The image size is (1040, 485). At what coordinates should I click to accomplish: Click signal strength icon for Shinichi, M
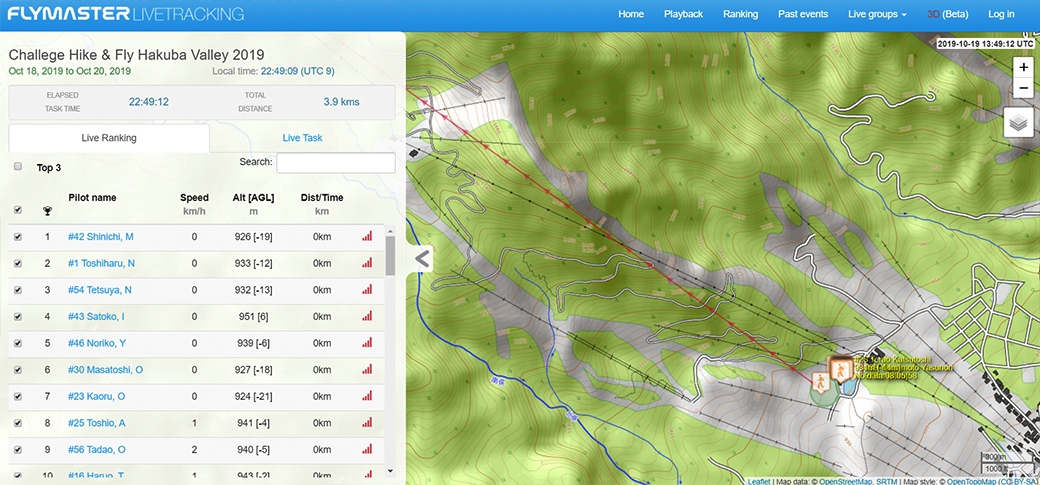tap(366, 236)
